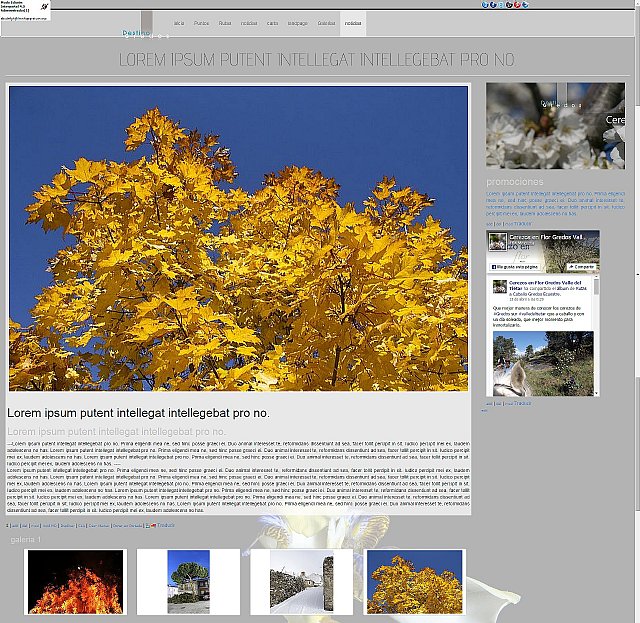
Task: Click the promociones heading
Action: (x=515, y=182)
